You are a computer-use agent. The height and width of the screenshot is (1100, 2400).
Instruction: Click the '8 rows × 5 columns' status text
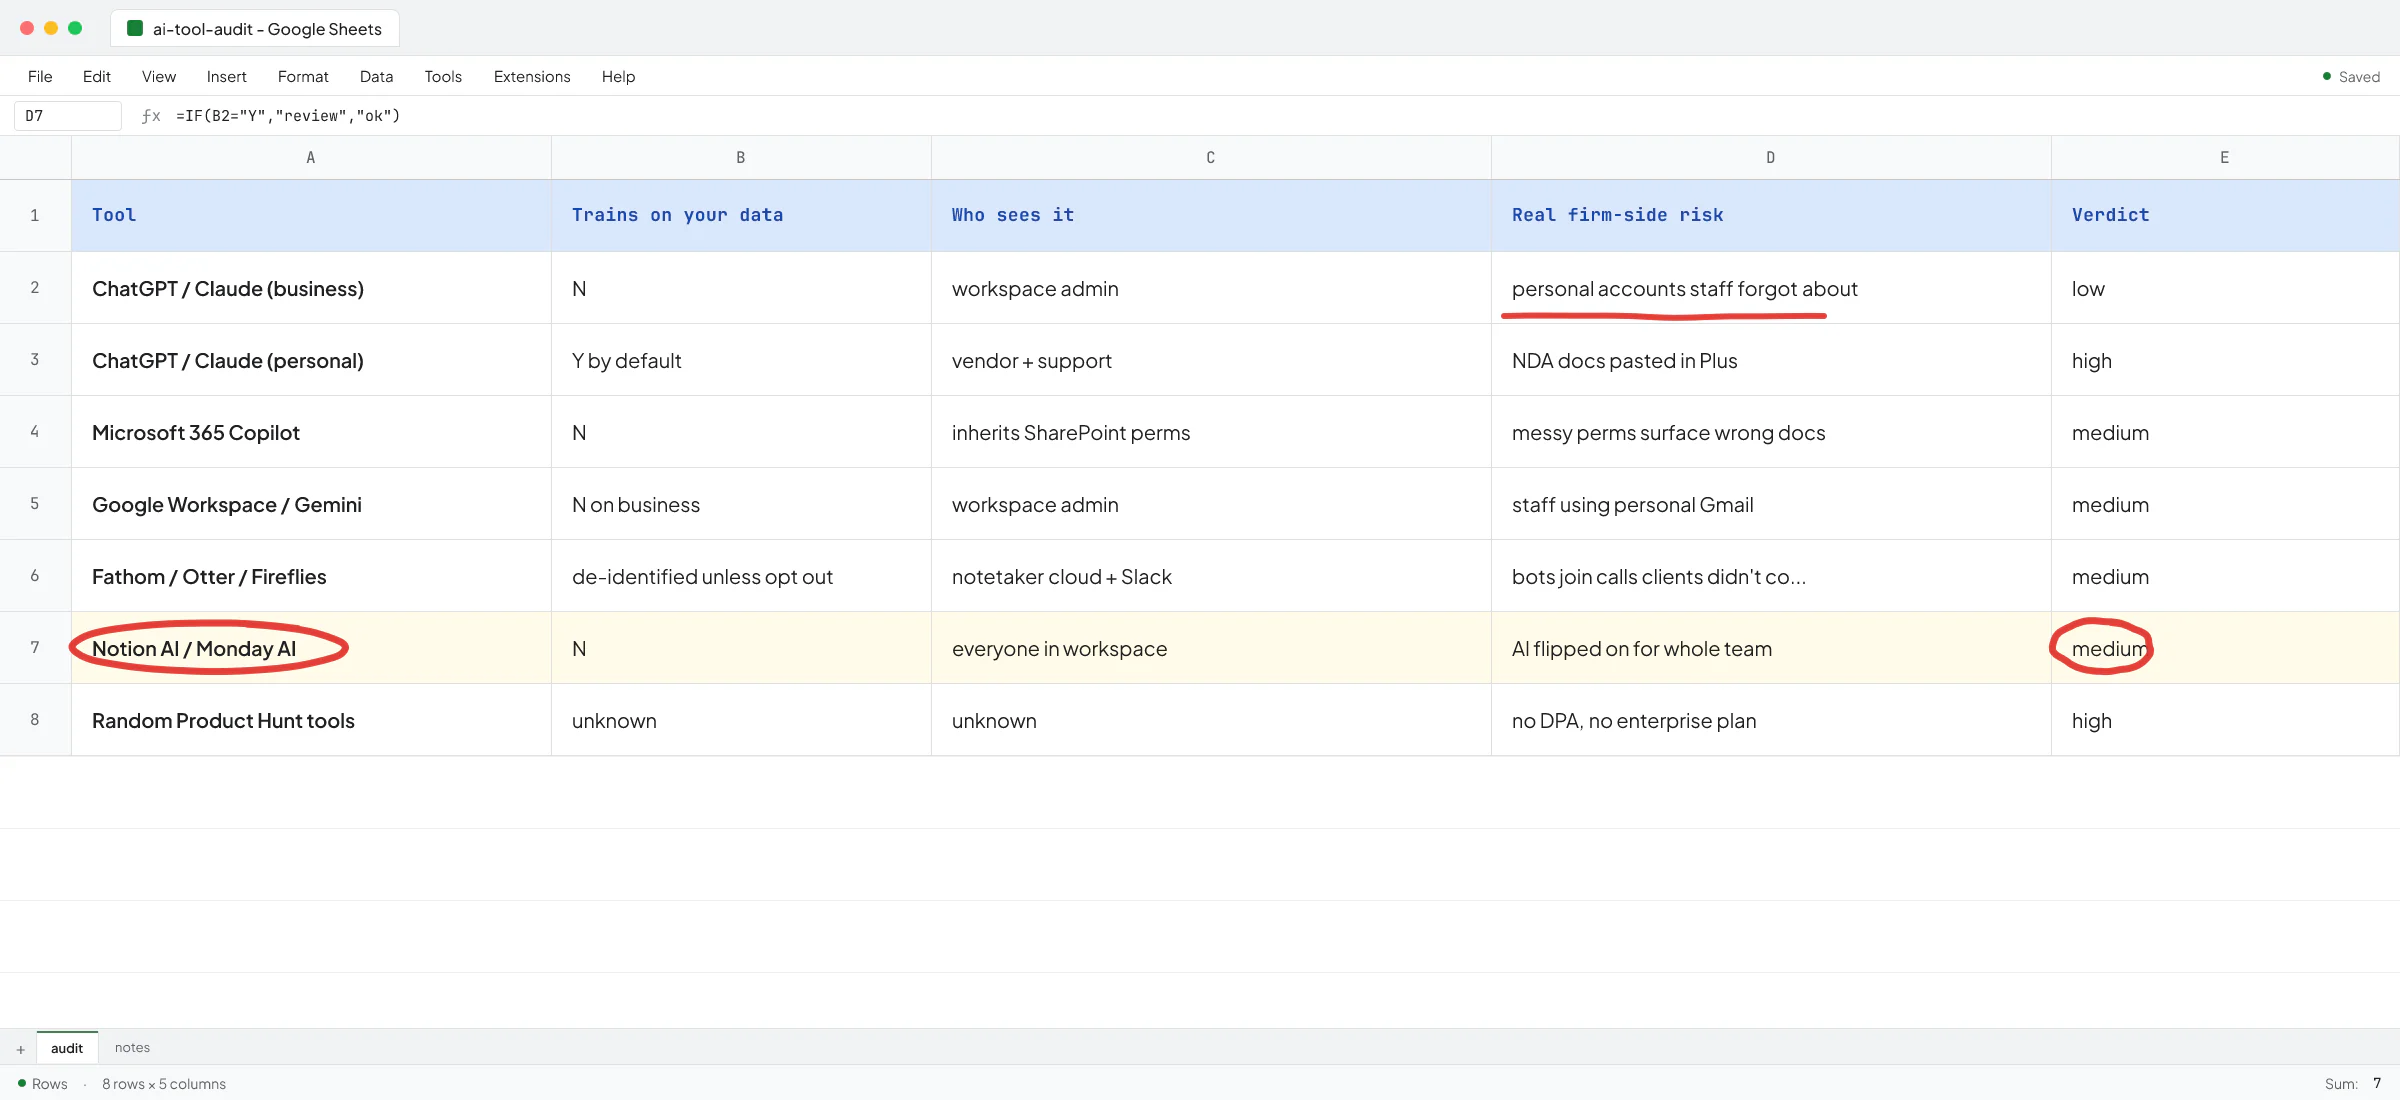pos(164,1084)
